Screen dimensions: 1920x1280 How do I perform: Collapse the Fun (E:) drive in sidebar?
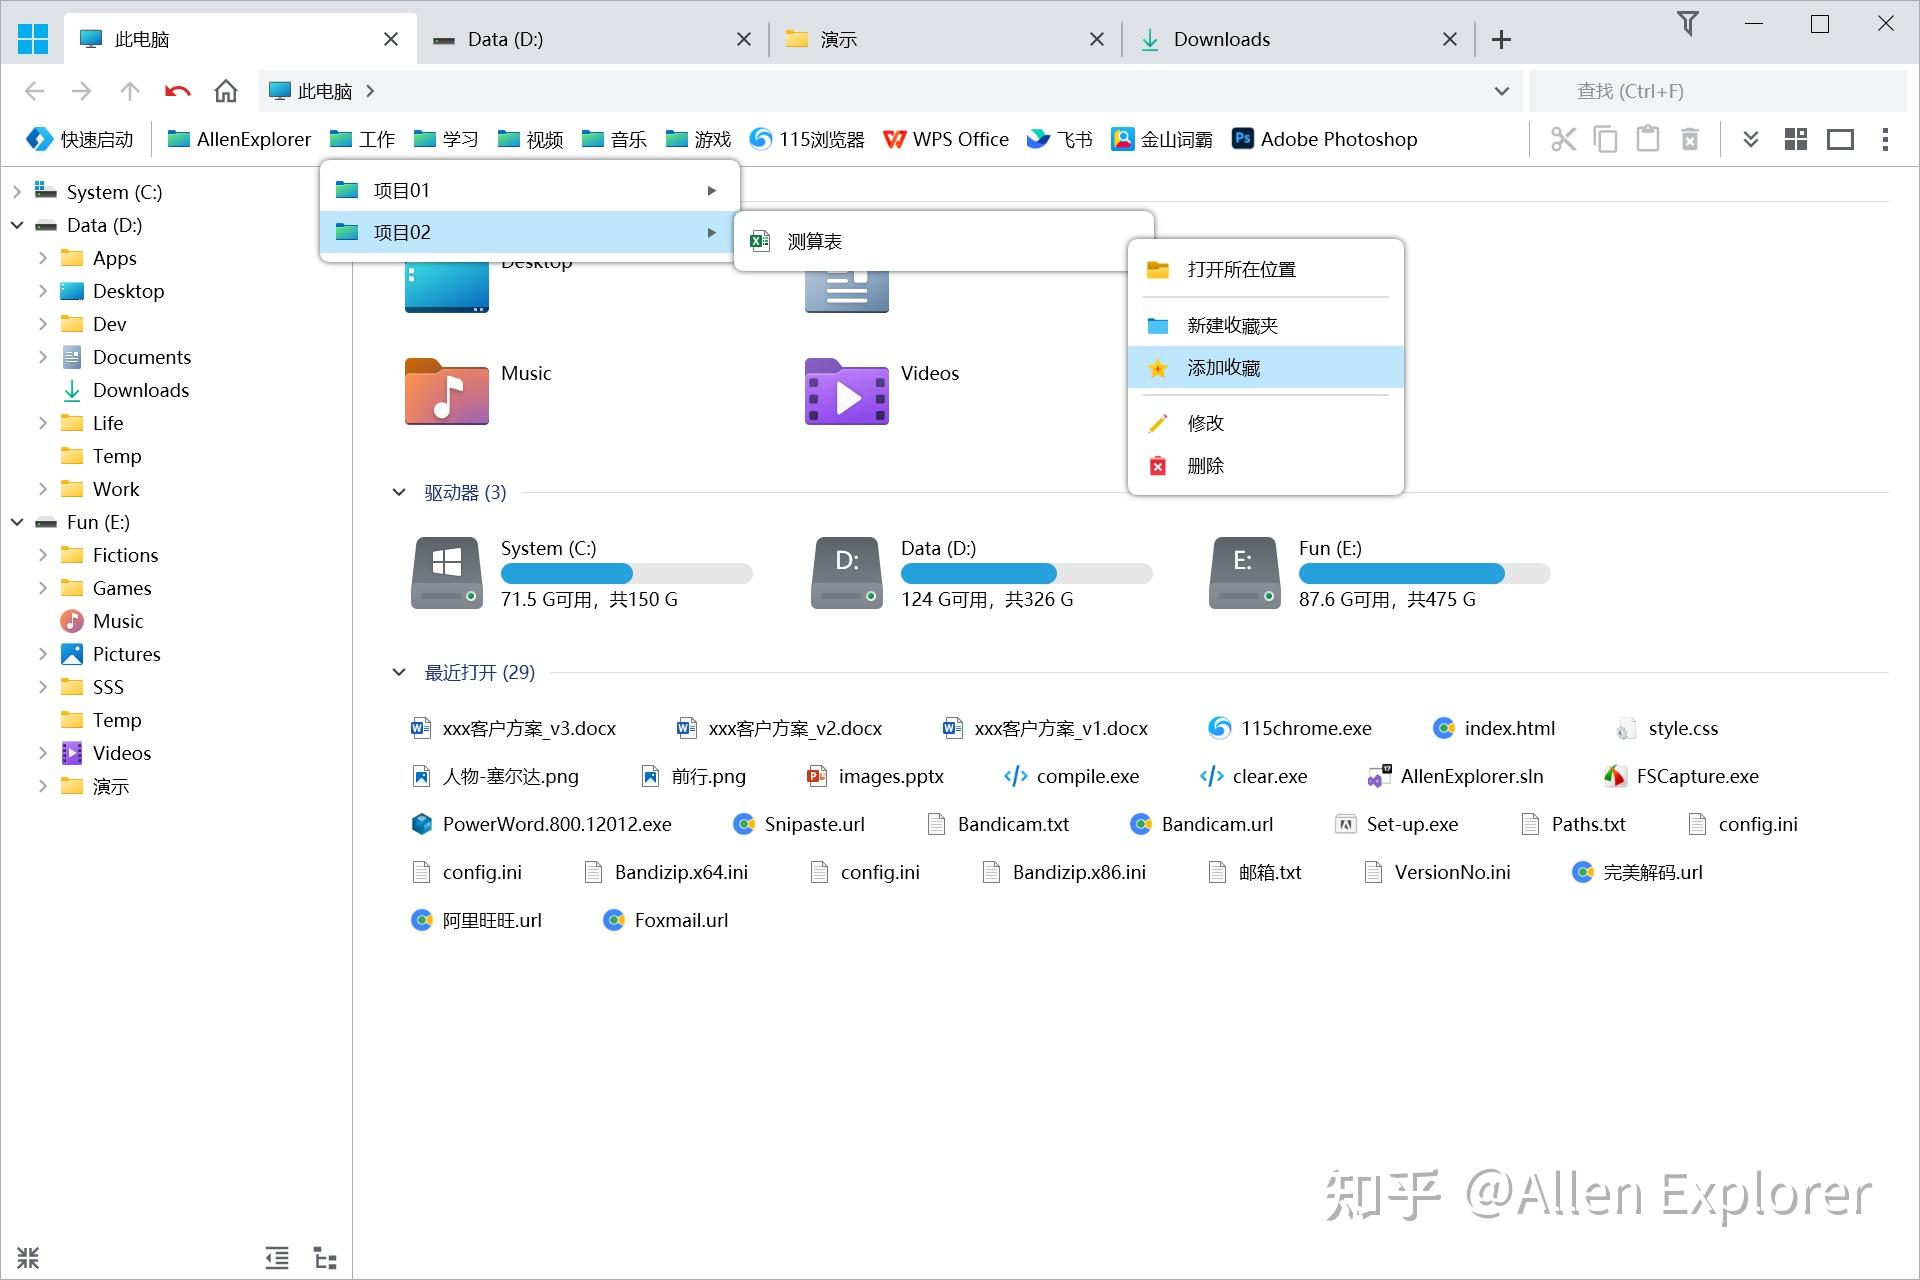[17, 522]
